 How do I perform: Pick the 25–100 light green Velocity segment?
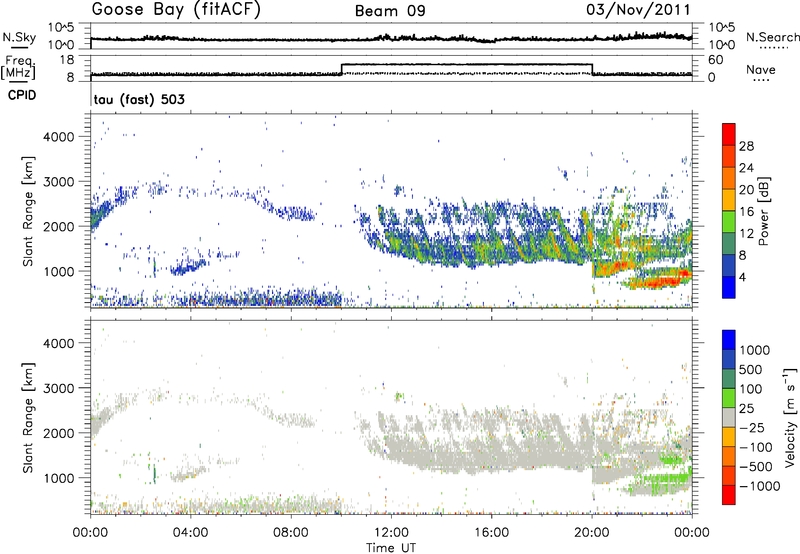click(729, 398)
